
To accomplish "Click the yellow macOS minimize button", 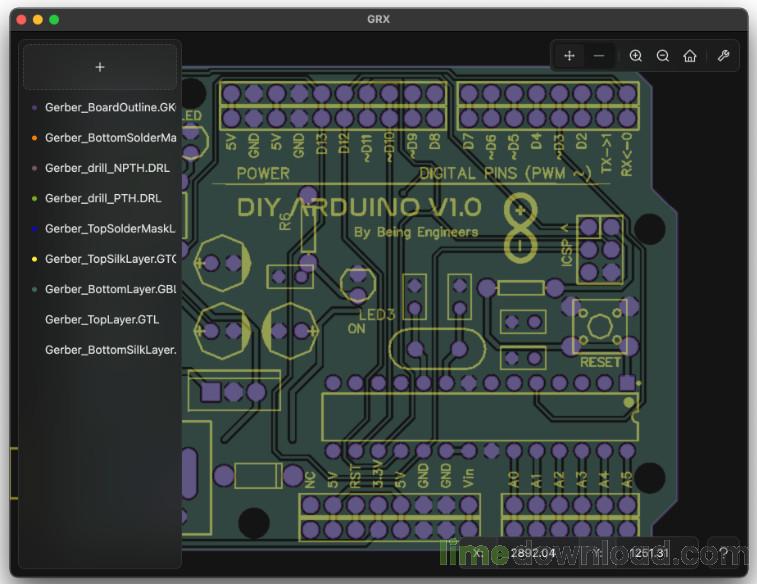I will tap(38, 20).
